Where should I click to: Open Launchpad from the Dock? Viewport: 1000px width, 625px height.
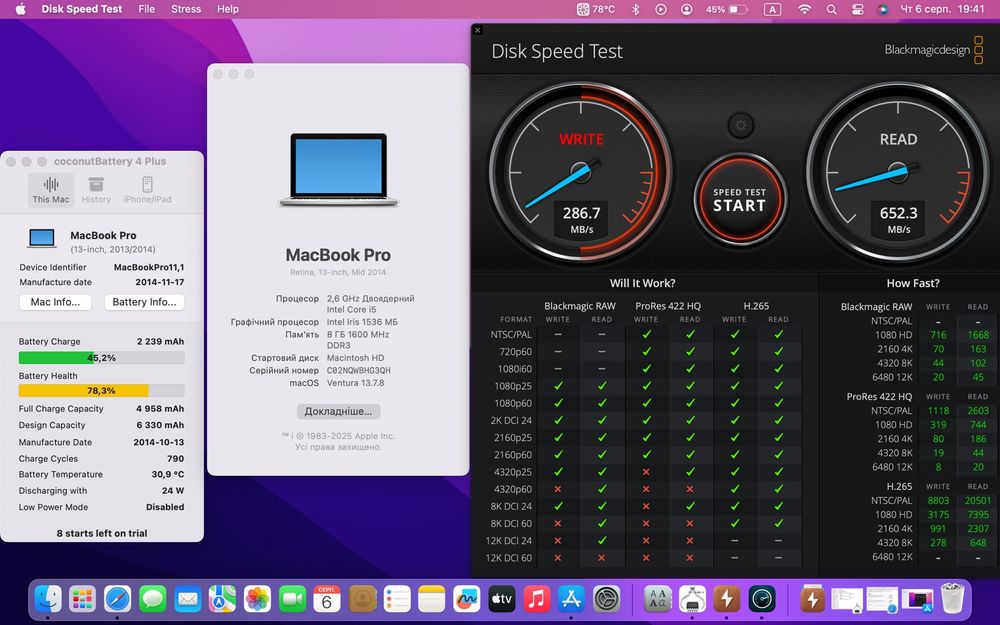coord(83,599)
